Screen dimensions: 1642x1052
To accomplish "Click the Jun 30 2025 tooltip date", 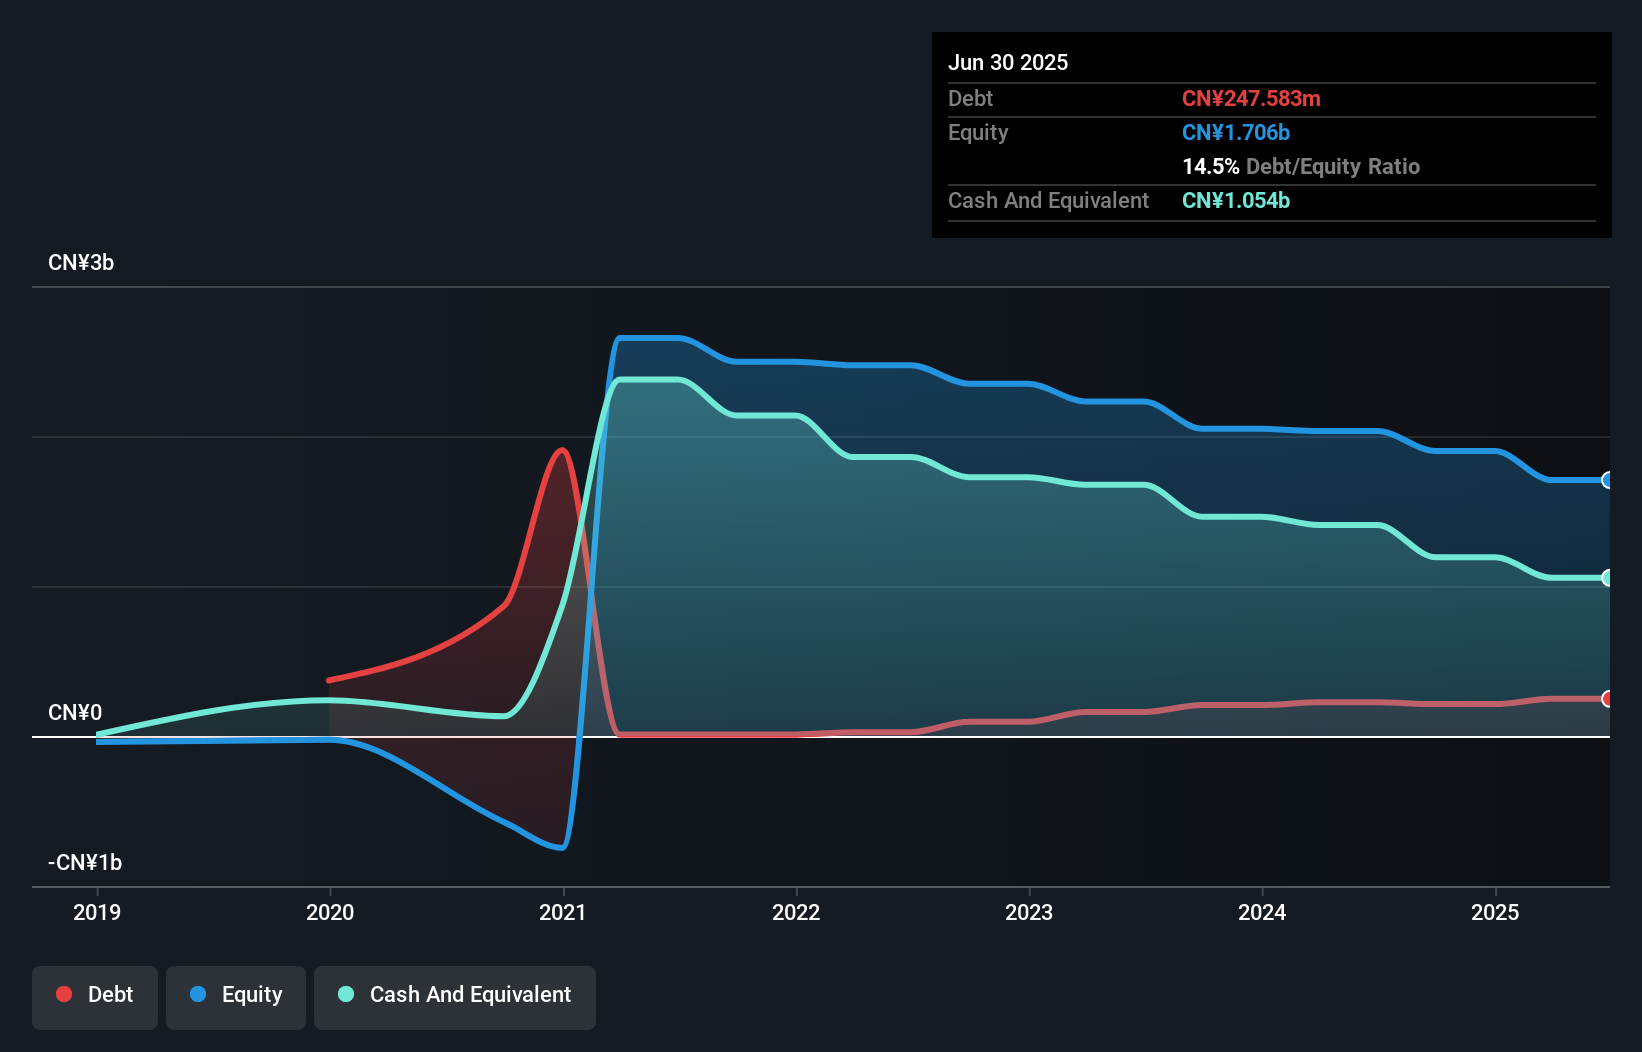I will tap(1008, 62).
